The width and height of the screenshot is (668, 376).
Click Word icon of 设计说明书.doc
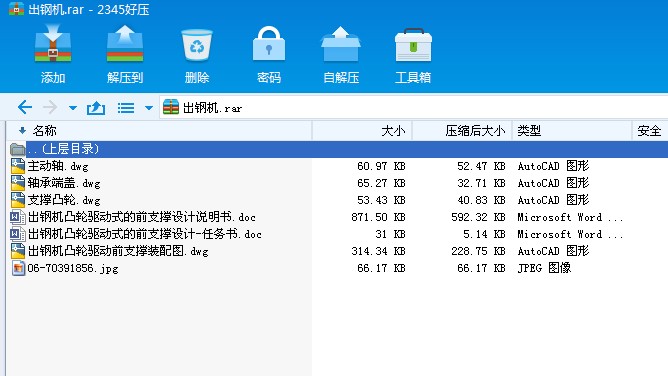point(17,217)
